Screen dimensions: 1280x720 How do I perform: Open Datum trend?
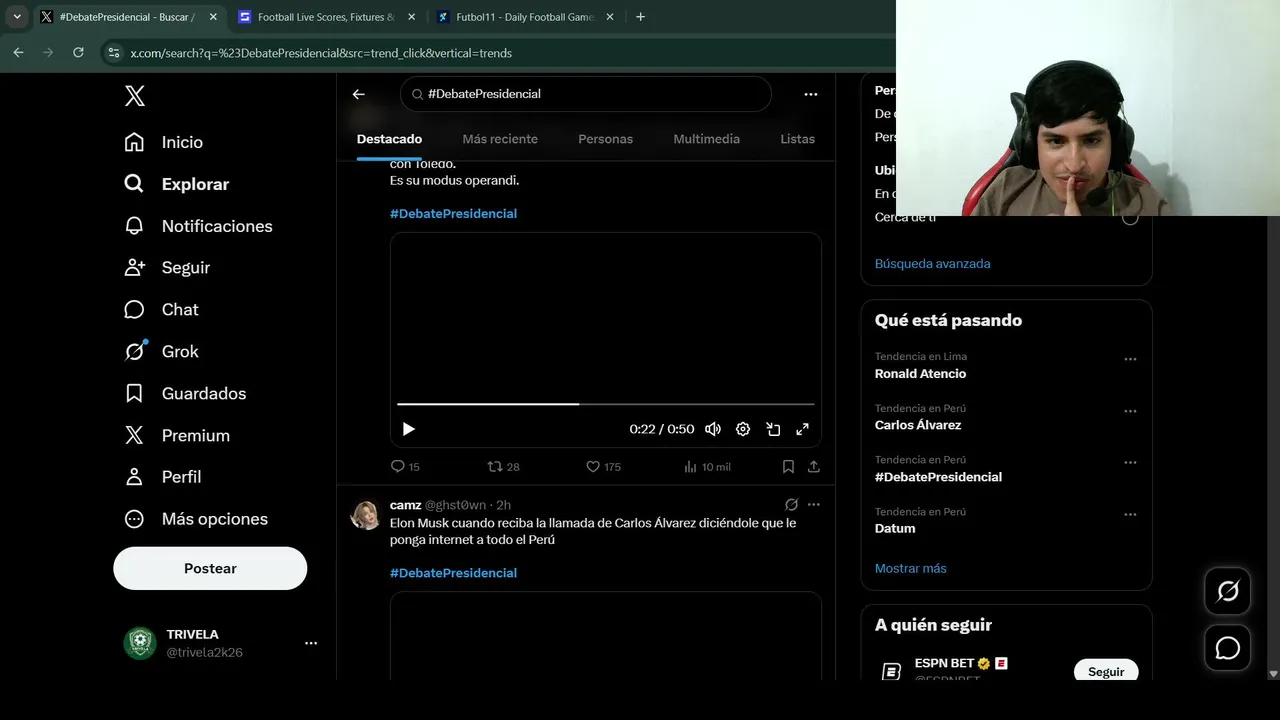click(x=895, y=528)
